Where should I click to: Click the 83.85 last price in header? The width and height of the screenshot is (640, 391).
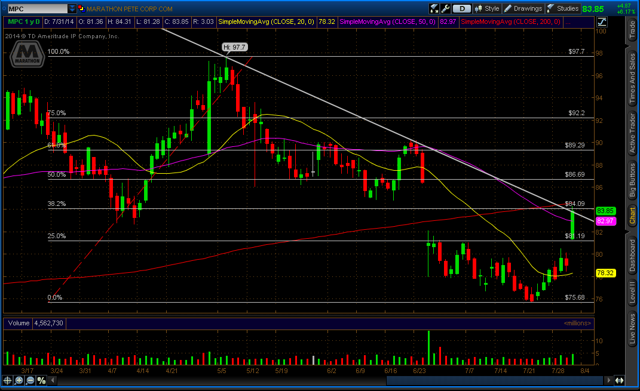(593, 9)
